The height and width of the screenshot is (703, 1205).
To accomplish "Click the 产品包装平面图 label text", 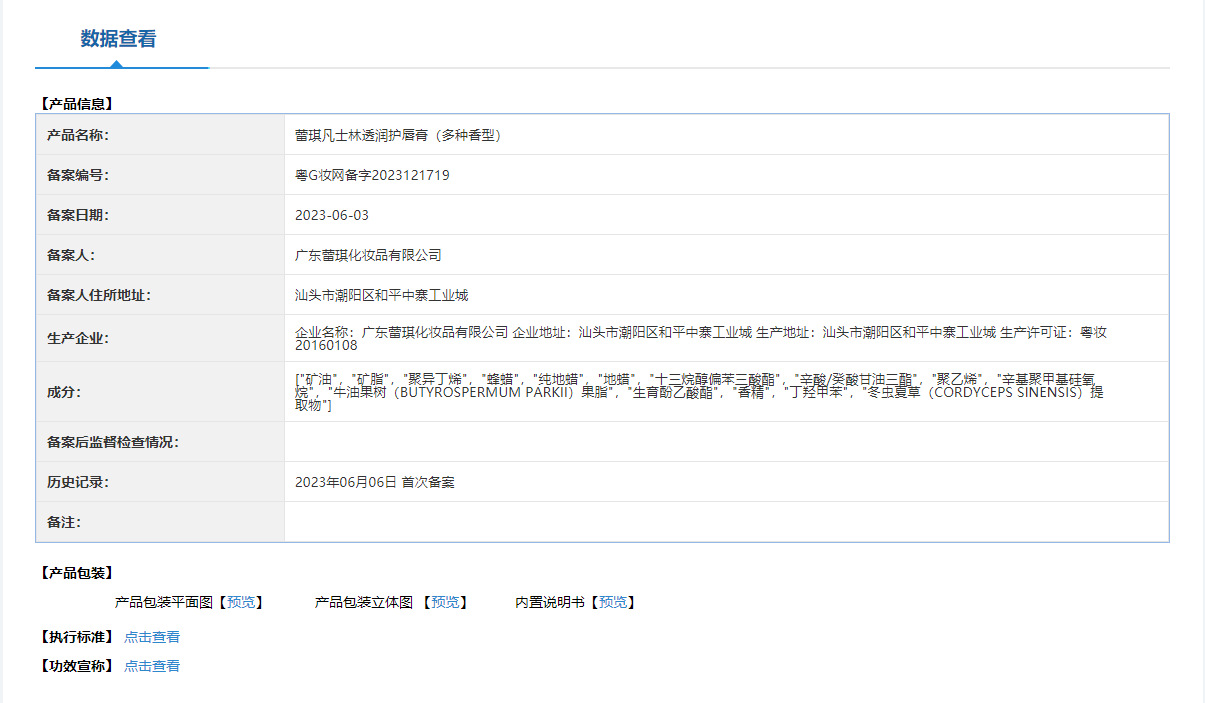I will click(165, 602).
